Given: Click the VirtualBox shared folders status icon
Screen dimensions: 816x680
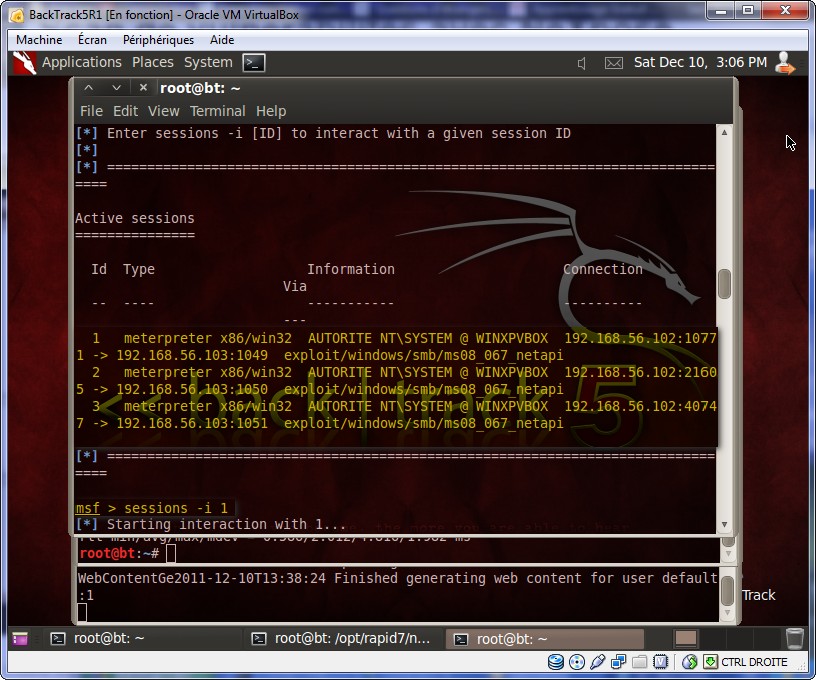Looking at the screenshot, I should tap(640, 662).
